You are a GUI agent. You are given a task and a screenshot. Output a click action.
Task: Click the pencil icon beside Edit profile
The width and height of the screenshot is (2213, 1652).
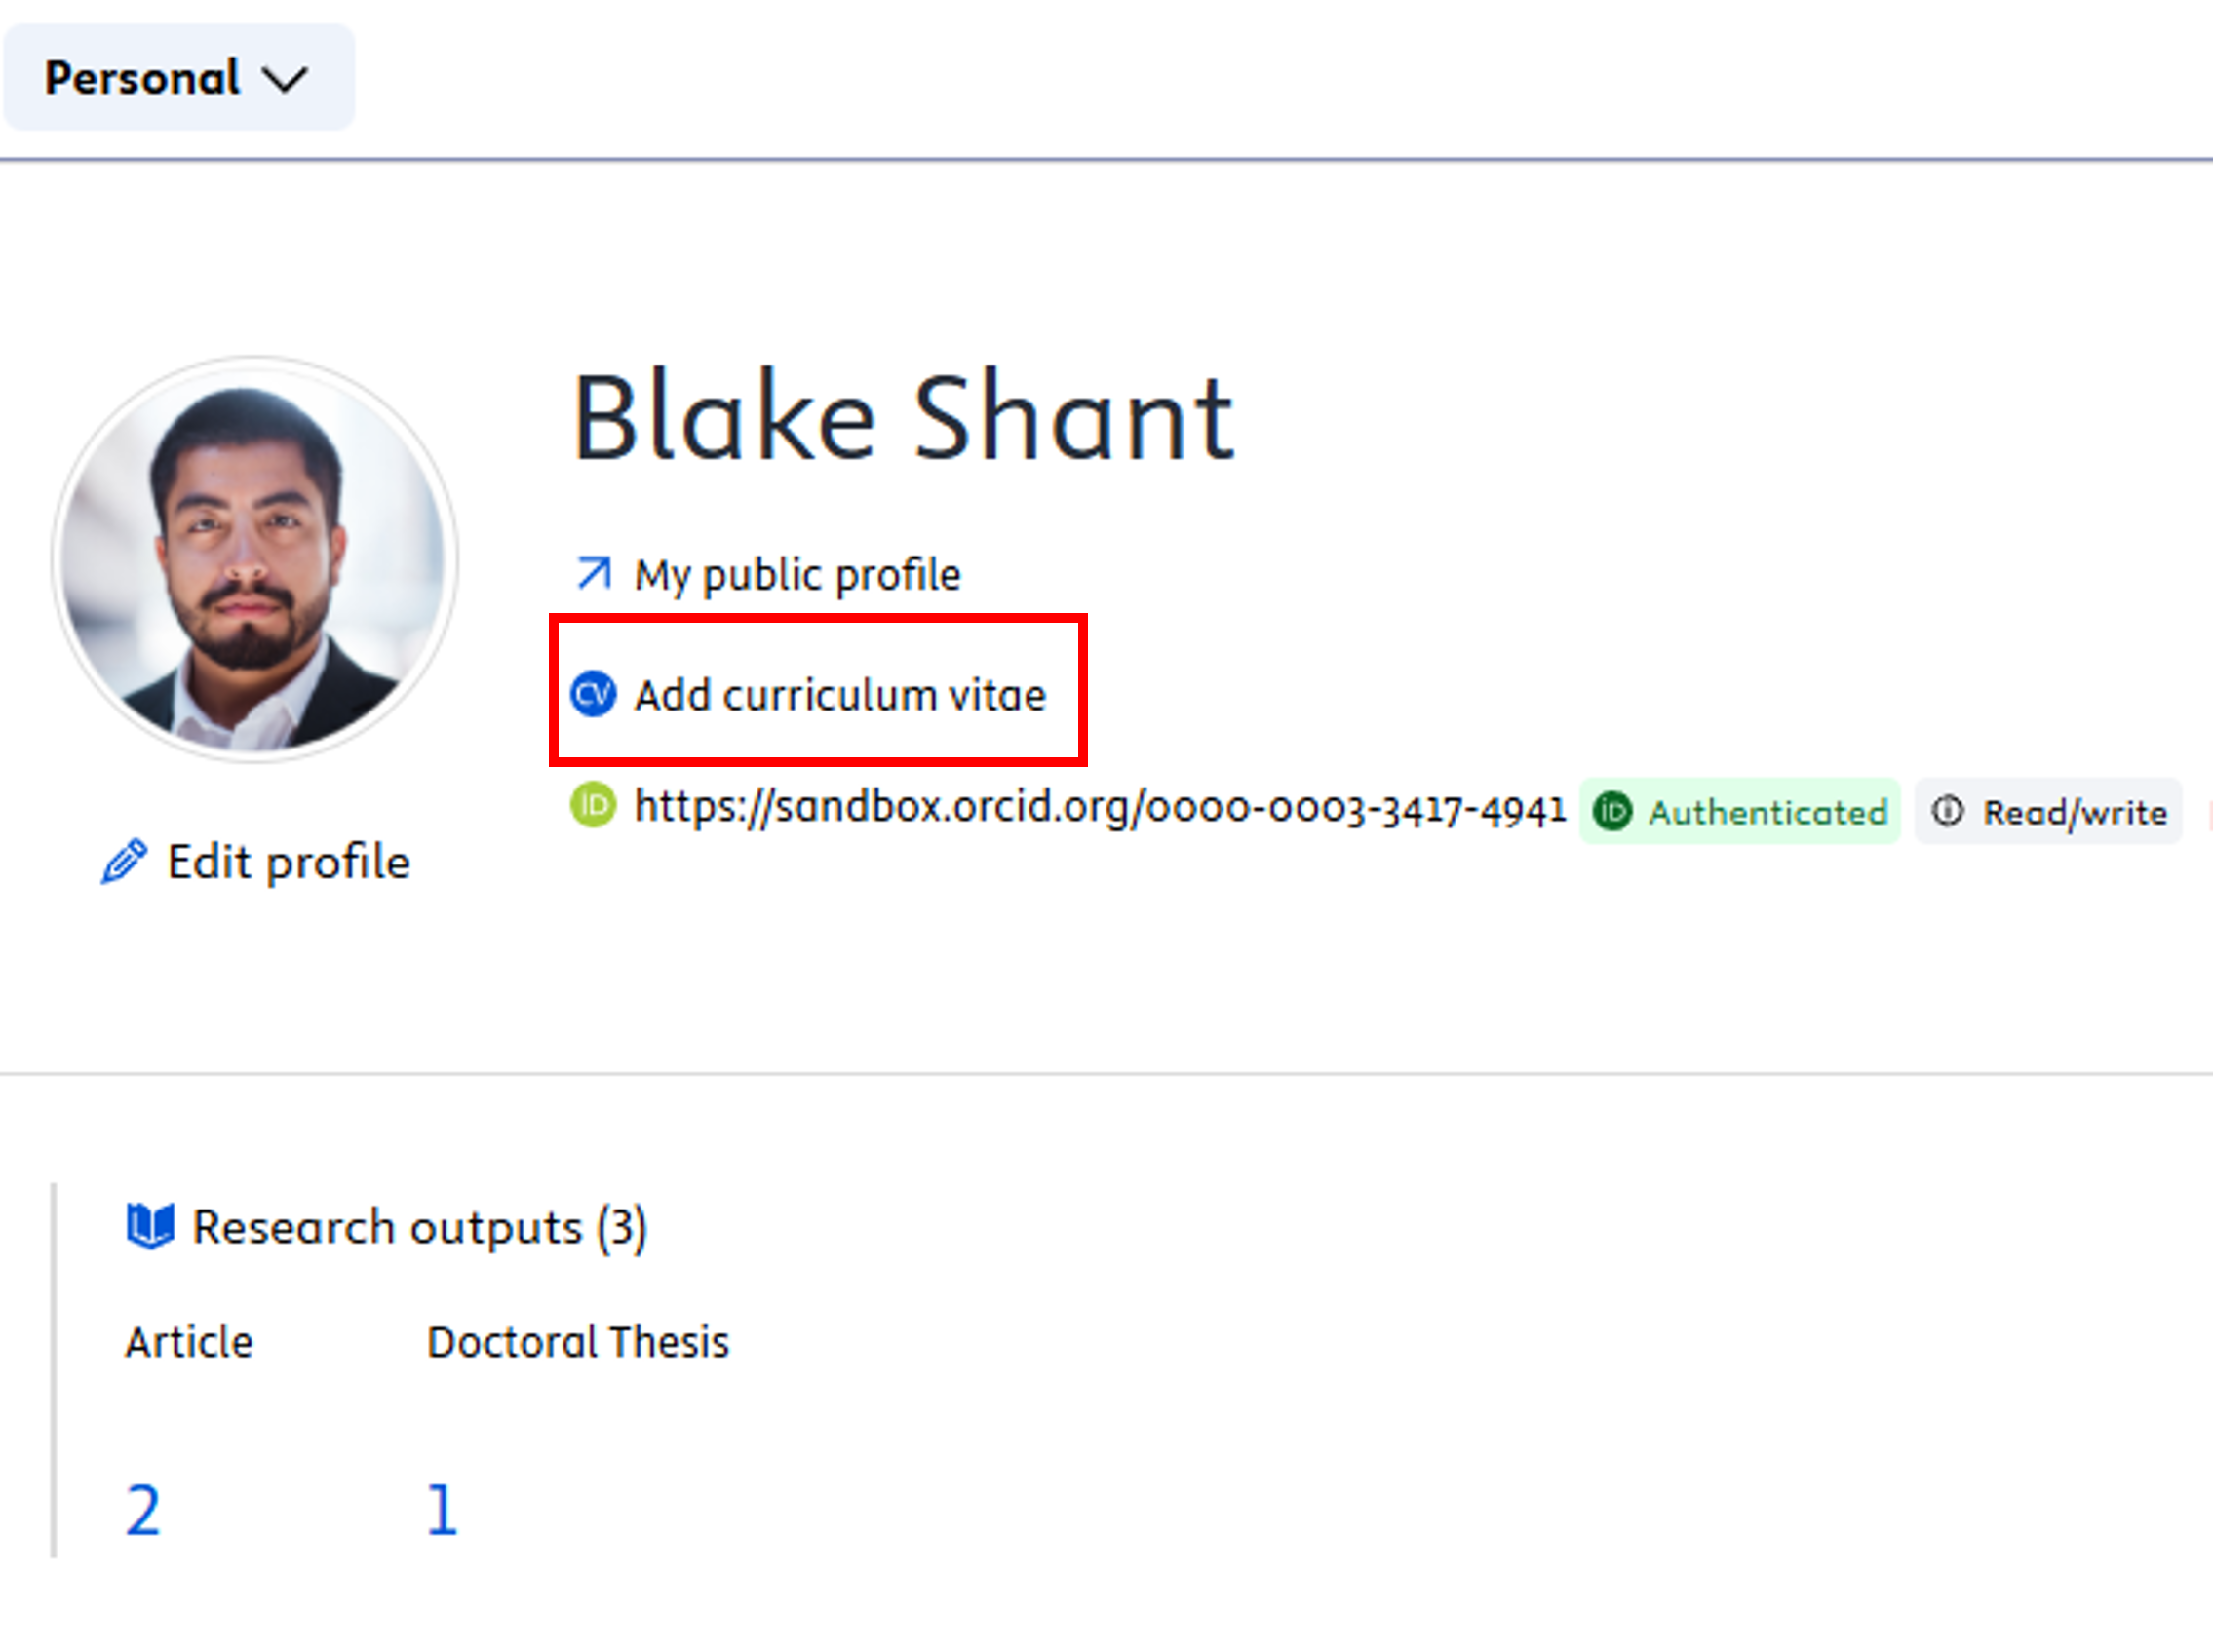click(124, 862)
